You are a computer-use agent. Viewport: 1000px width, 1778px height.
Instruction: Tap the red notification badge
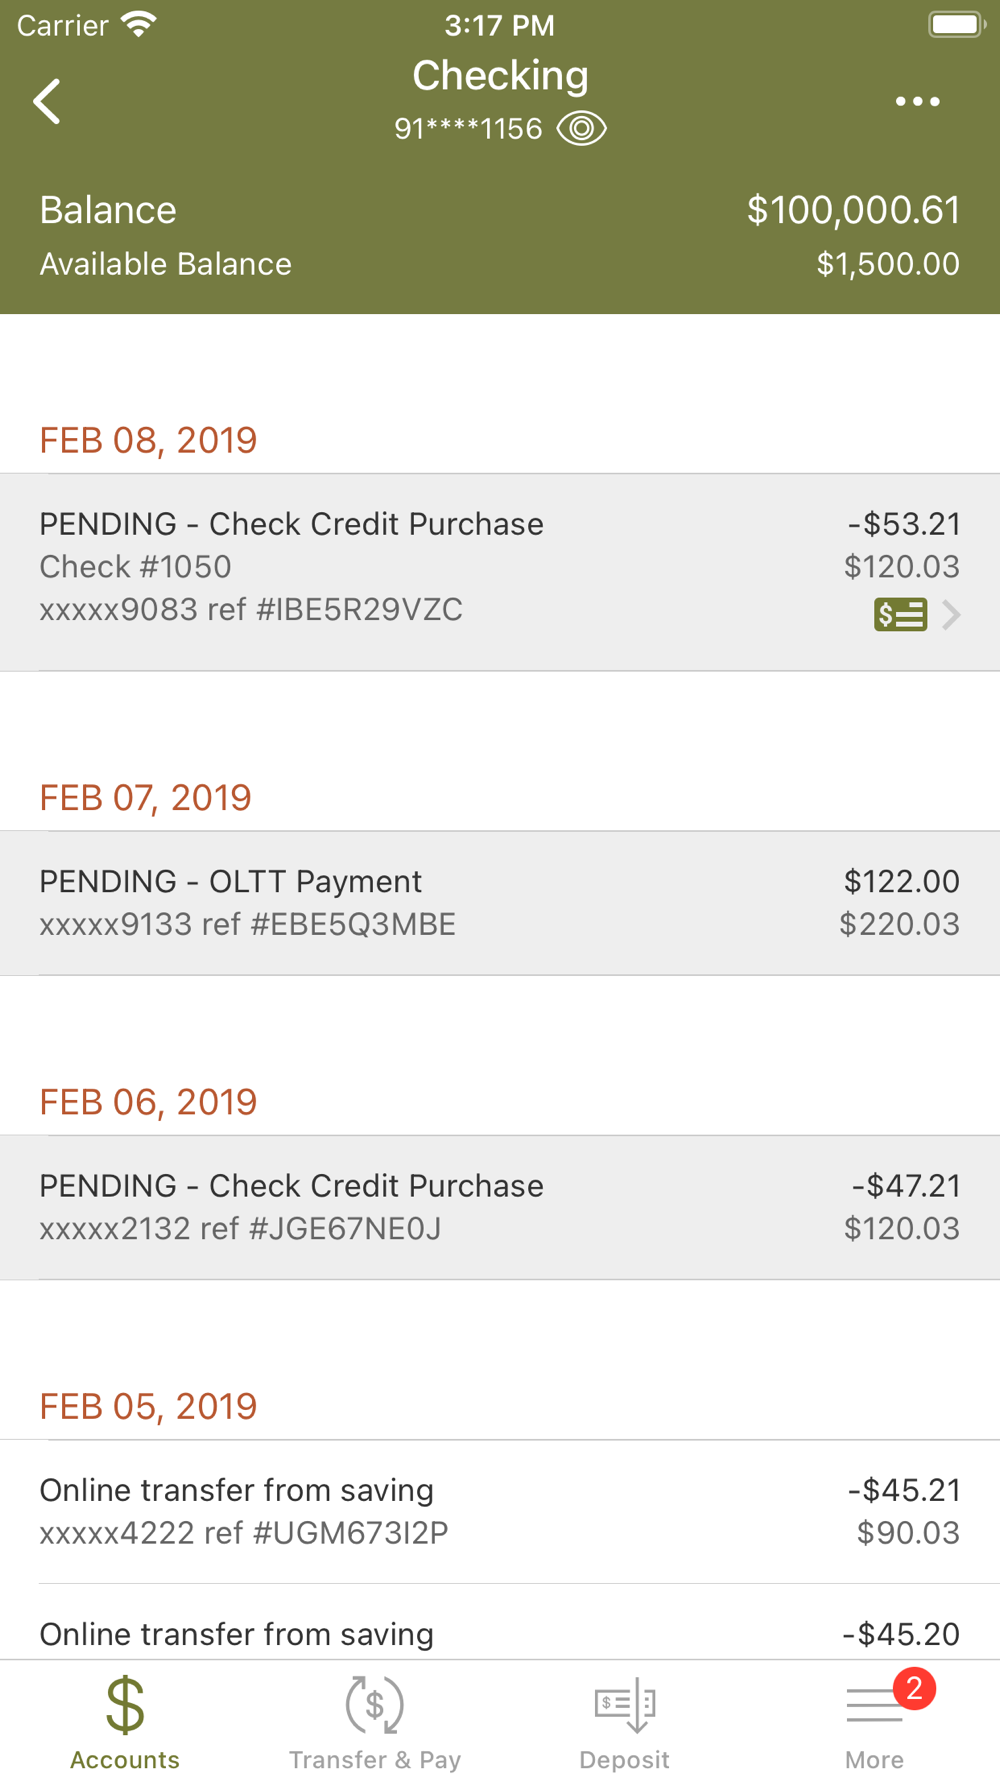pyautogui.click(x=914, y=1689)
